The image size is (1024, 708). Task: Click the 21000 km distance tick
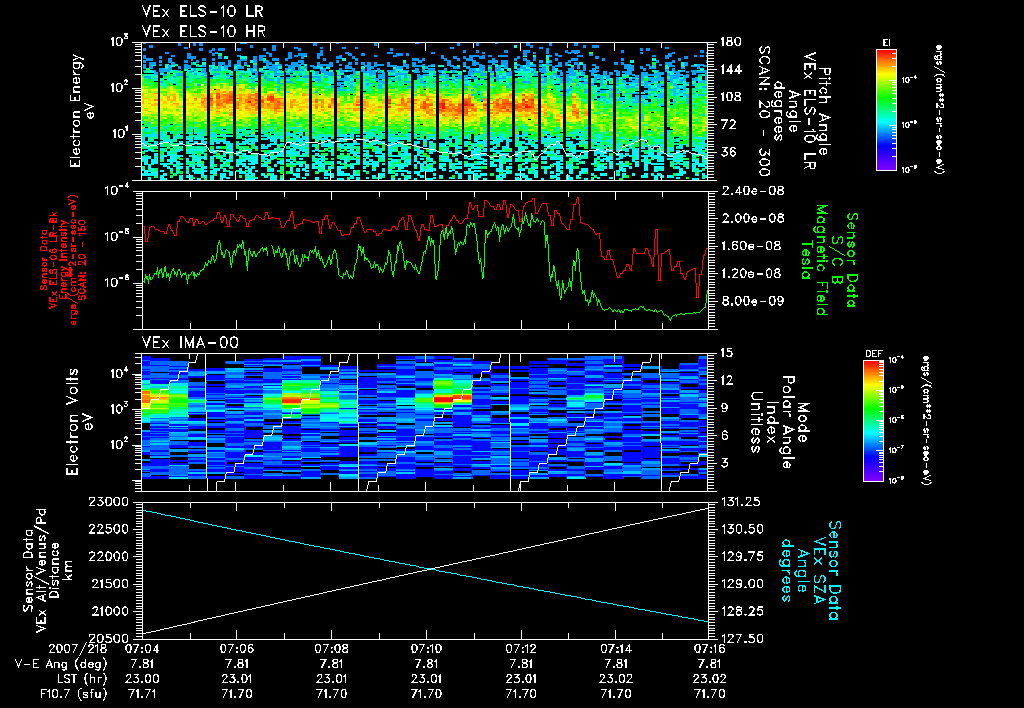(x=110, y=611)
